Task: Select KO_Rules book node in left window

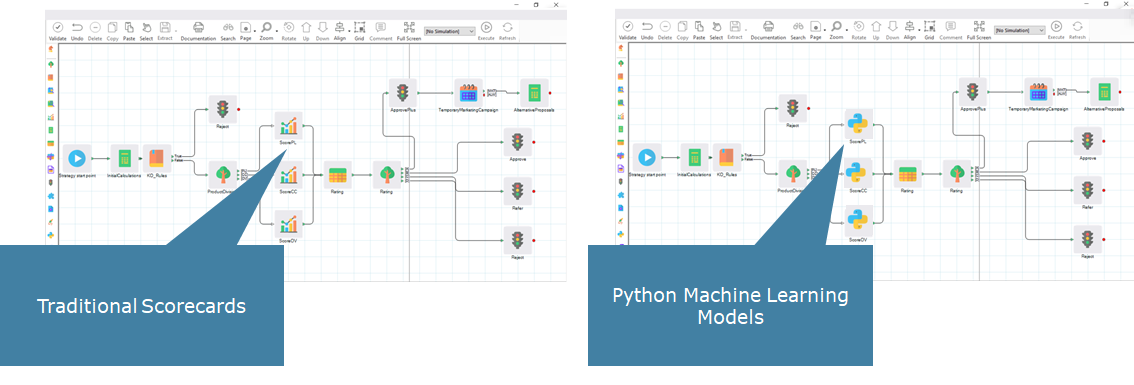Action: (x=156, y=158)
